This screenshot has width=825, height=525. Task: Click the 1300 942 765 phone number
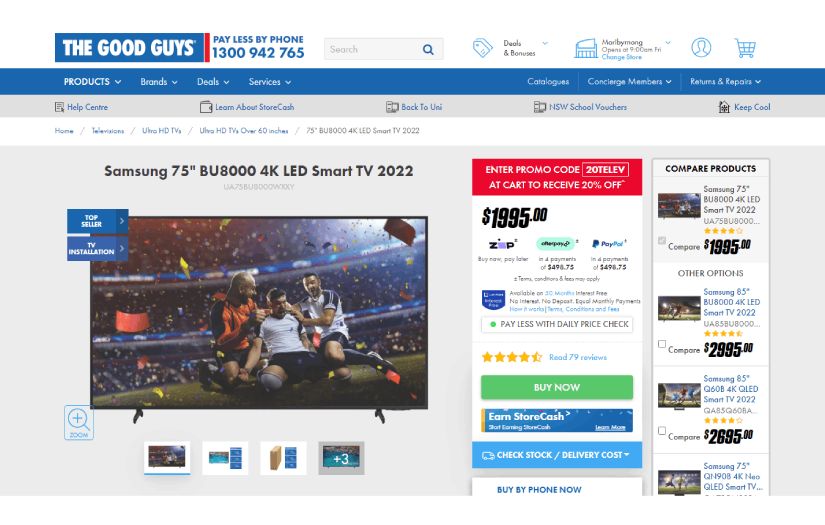click(x=258, y=53)
